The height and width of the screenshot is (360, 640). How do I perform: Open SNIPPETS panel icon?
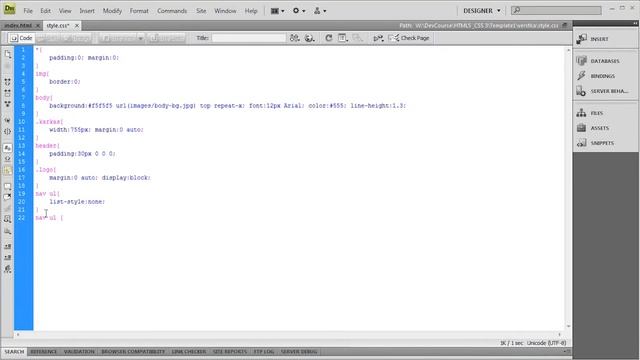tap(582, 143)
